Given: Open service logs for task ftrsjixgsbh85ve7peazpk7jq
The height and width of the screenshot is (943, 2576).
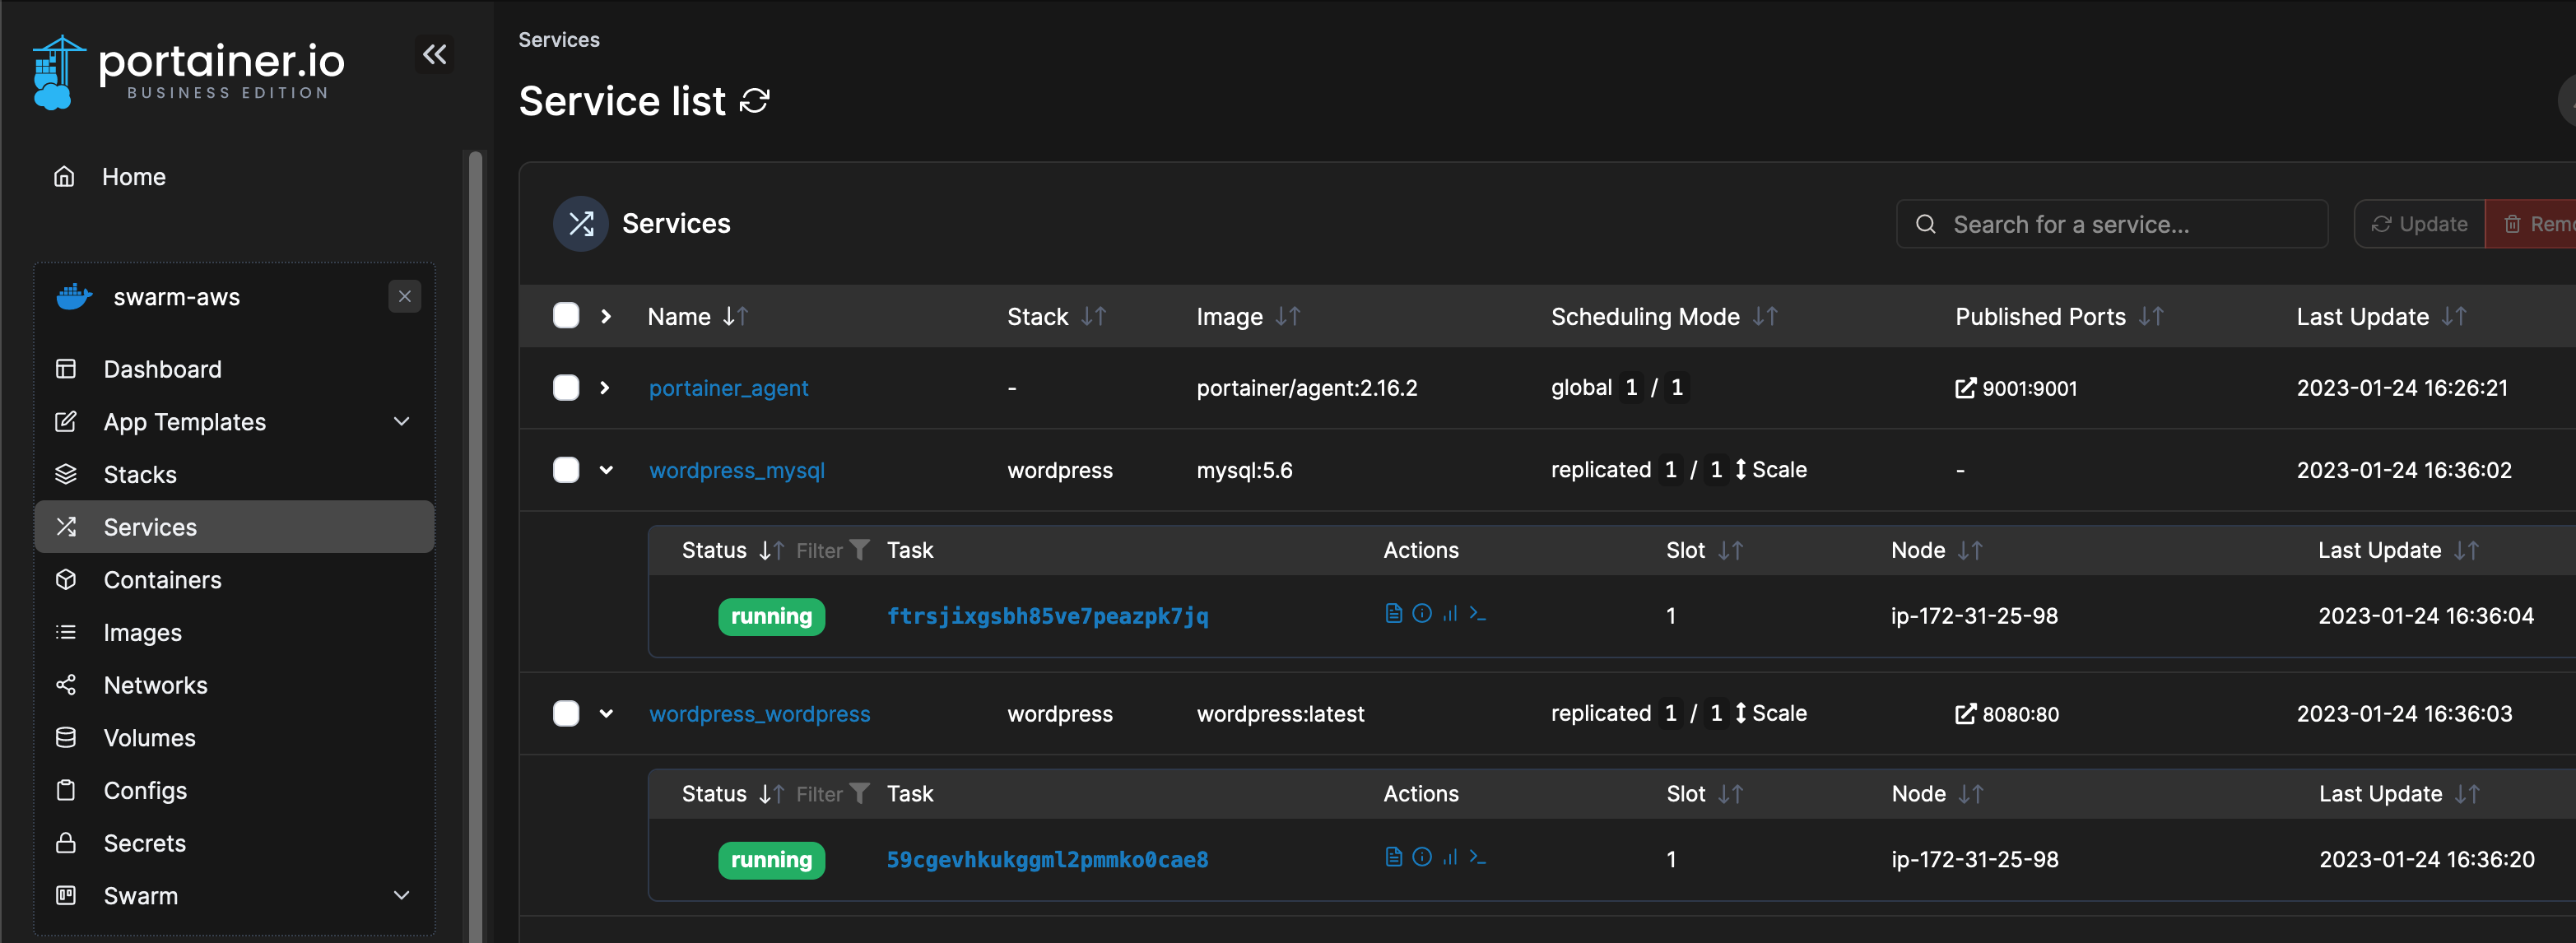Looking at the screenshot, I should point(1393,614).
